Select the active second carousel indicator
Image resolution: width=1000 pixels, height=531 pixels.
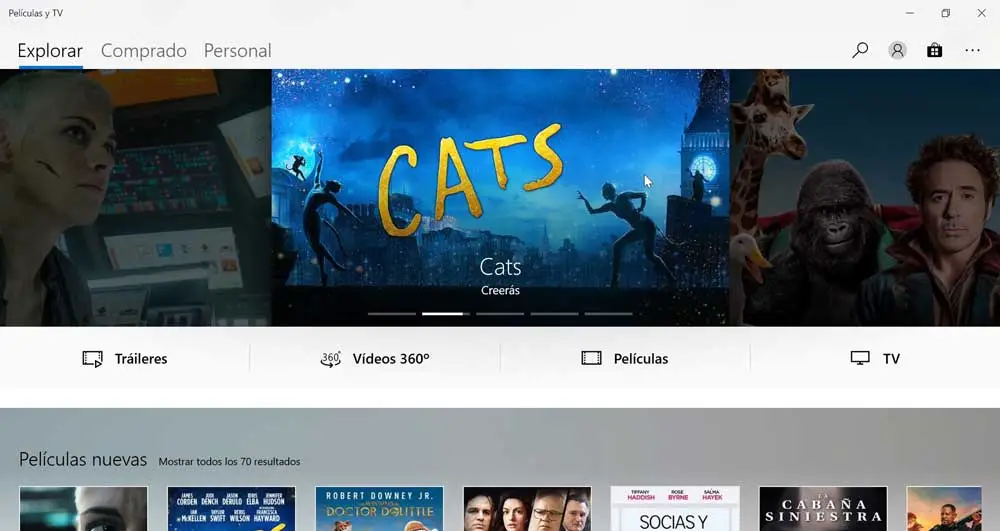pyautogui.click(x=446, y=314)
